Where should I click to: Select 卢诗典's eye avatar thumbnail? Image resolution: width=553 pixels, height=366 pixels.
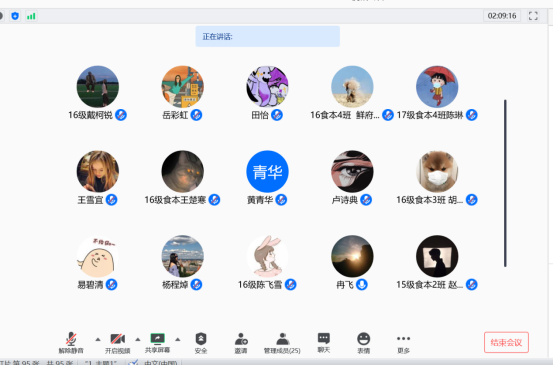click(x=352, y=172)
